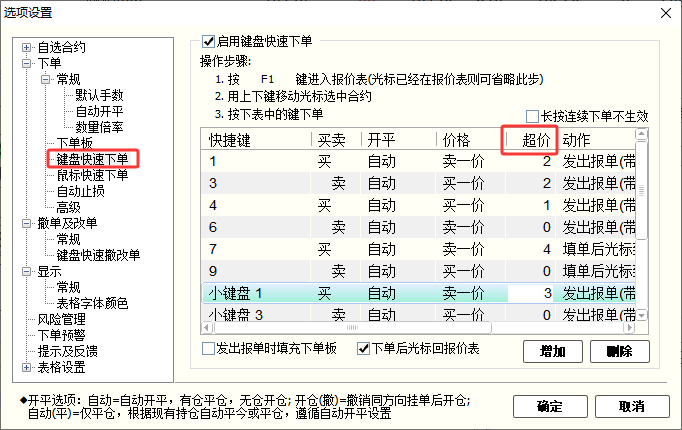The image size is (682, 430).
Task: Select 默认手数 in the tree
Action: 100,95
